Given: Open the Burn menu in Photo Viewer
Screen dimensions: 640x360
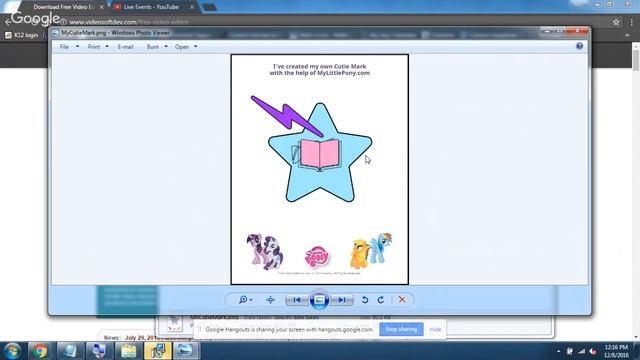Looking at the screenshot, I should pos(153,47).
